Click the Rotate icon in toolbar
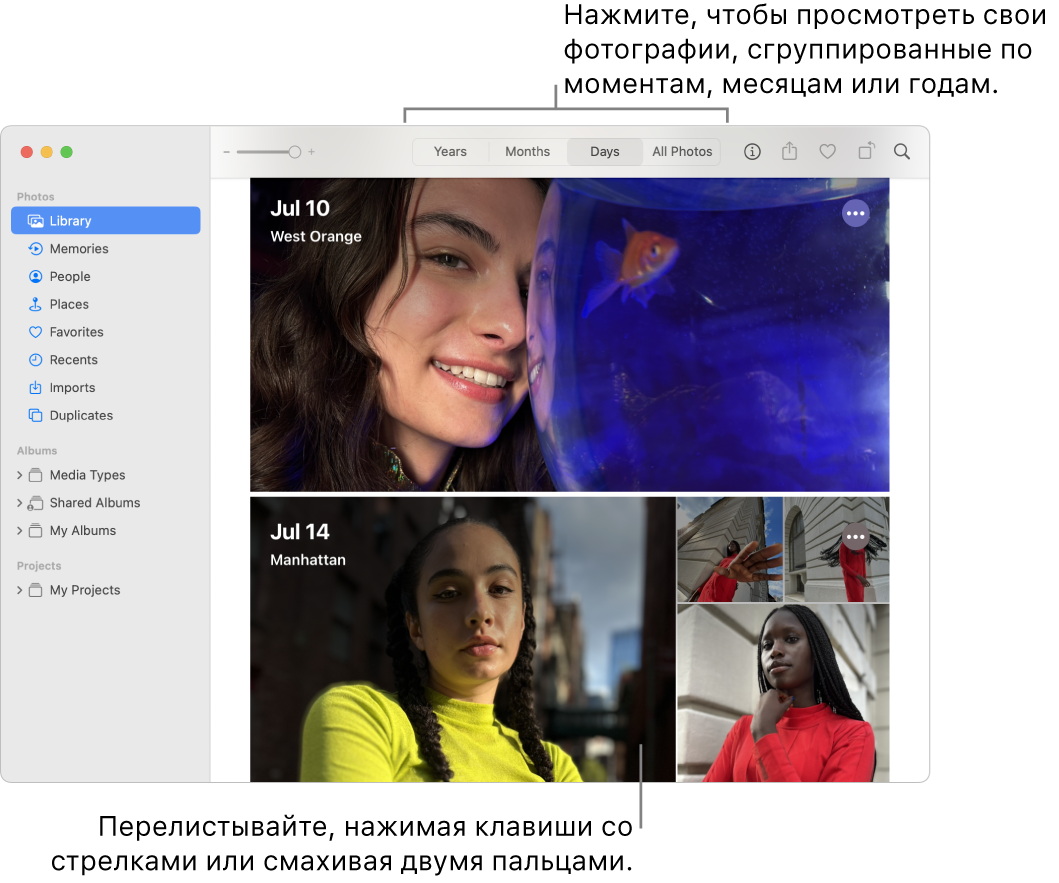 [866, 151]
